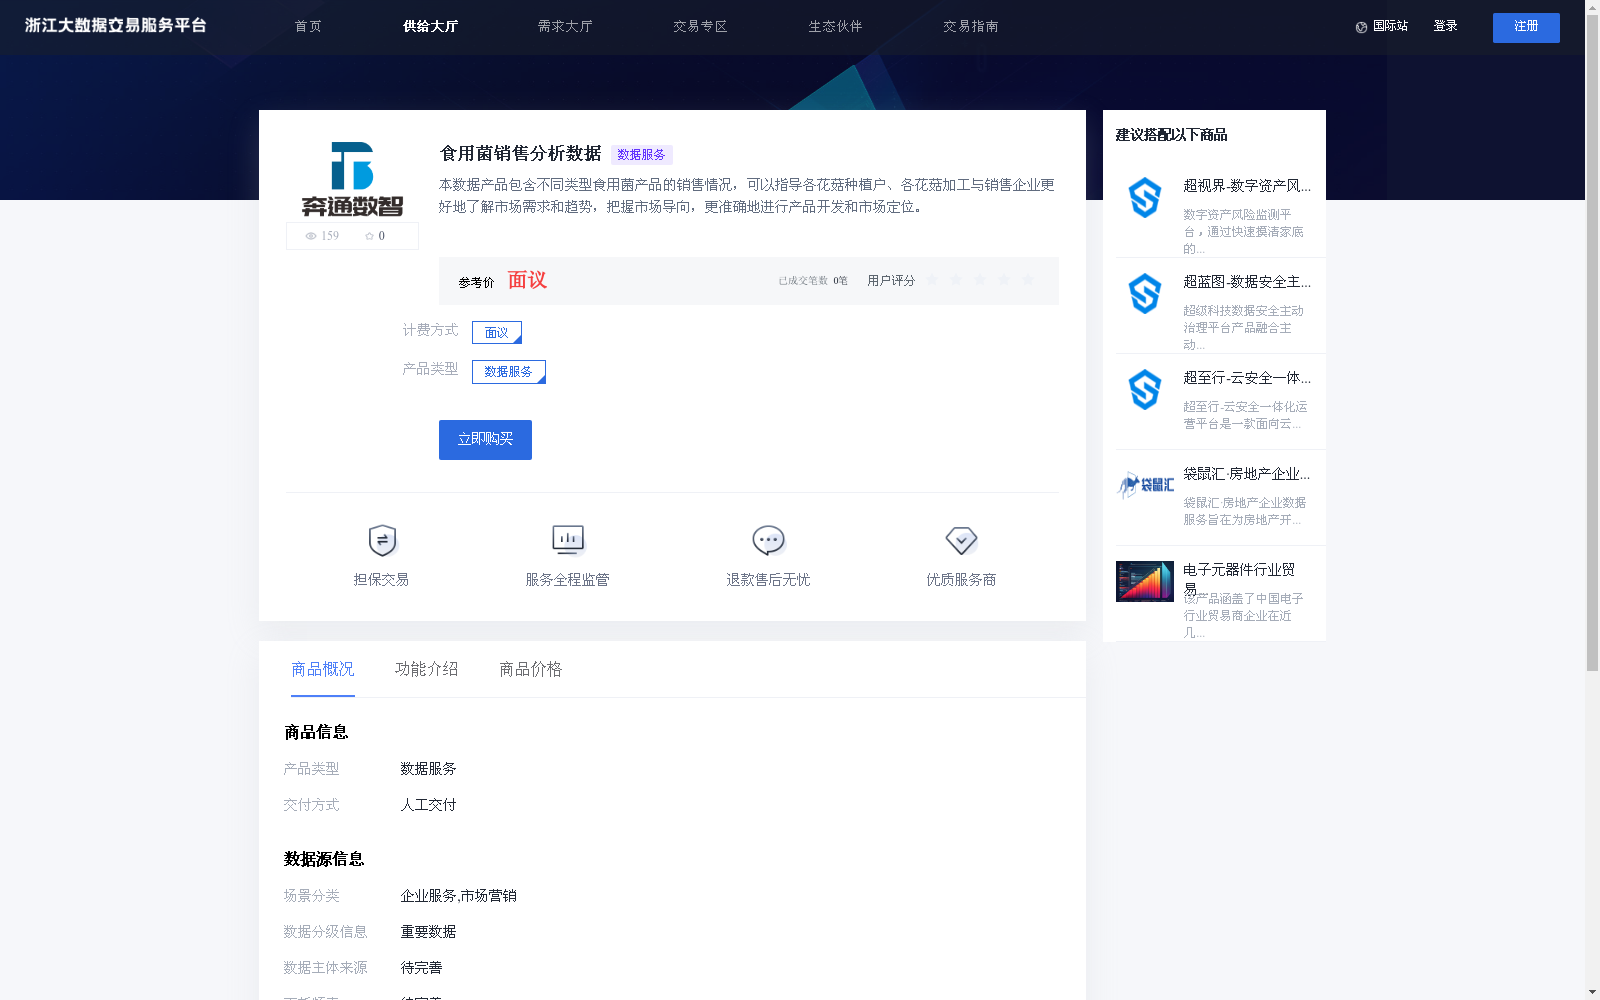Open the 超至行-云安全一体... product title

click(x=1247, y=378)
